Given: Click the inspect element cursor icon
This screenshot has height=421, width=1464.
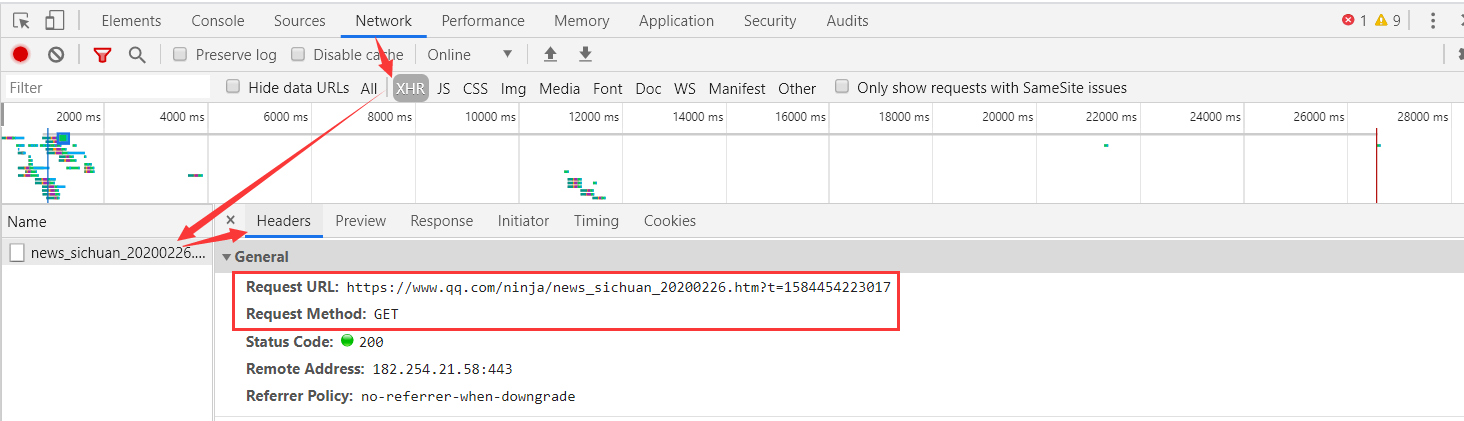Looking at the screenshot, I should coord(21,21).
